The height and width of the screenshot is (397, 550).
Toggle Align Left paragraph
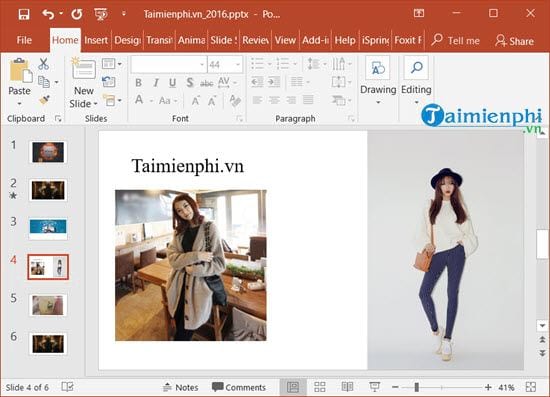pyautogui.click(x=257, y=100)
